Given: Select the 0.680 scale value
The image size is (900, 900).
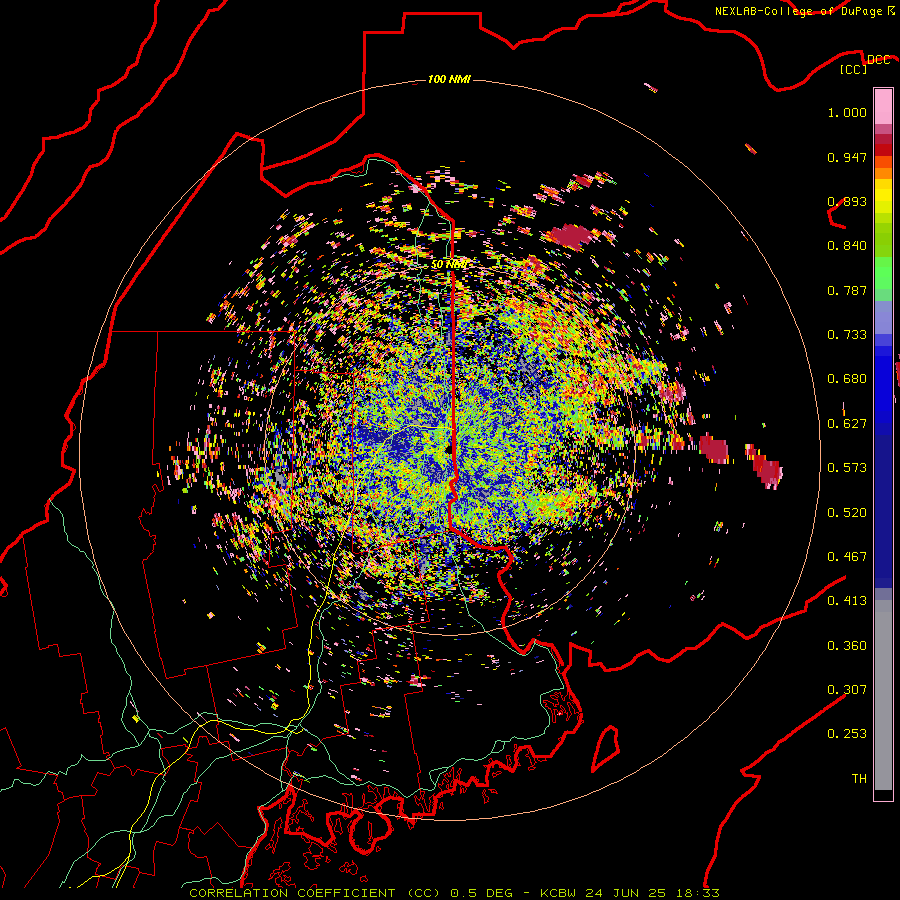Looking at the screenshot, I should coord(847,379).
